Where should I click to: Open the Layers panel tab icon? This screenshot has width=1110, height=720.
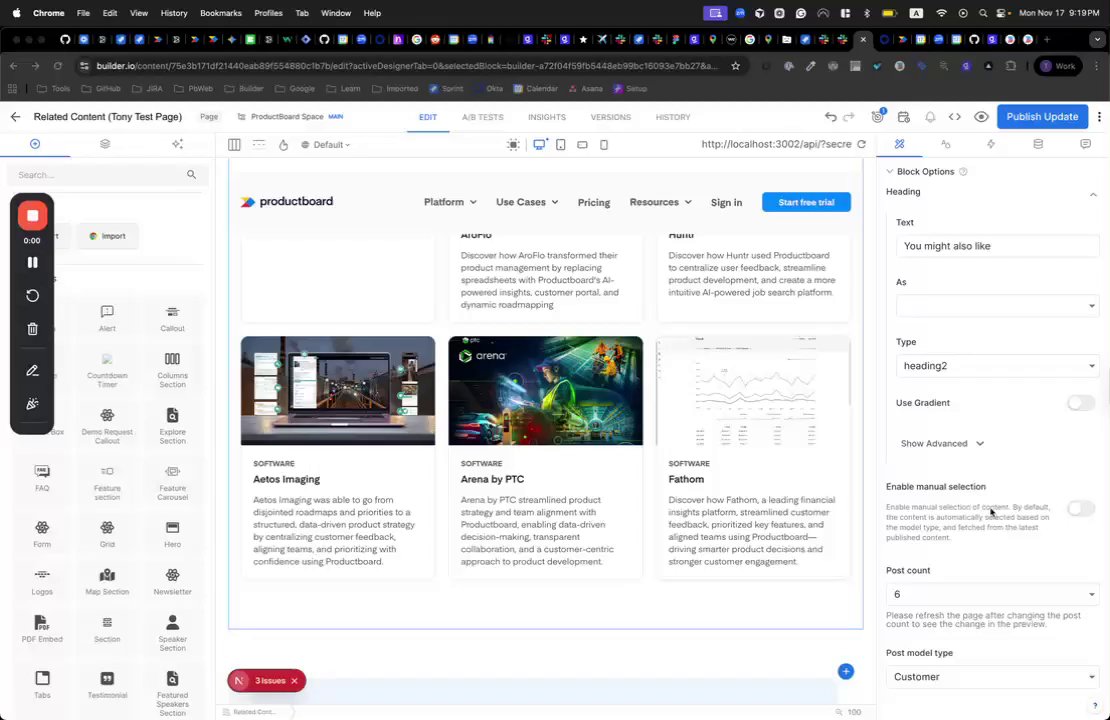(105, 144)
